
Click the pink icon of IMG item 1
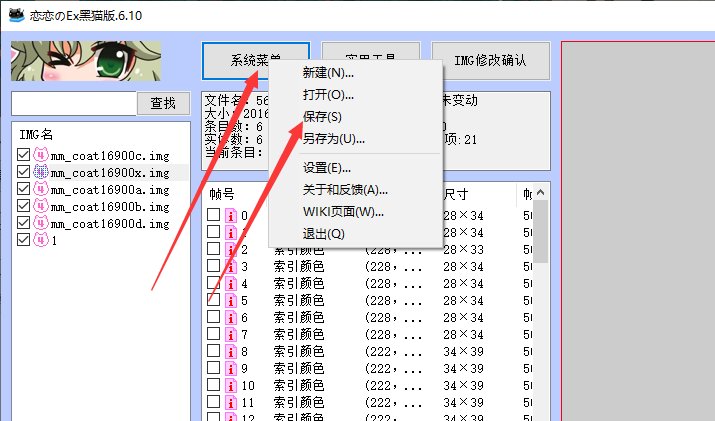coord(40,240)
